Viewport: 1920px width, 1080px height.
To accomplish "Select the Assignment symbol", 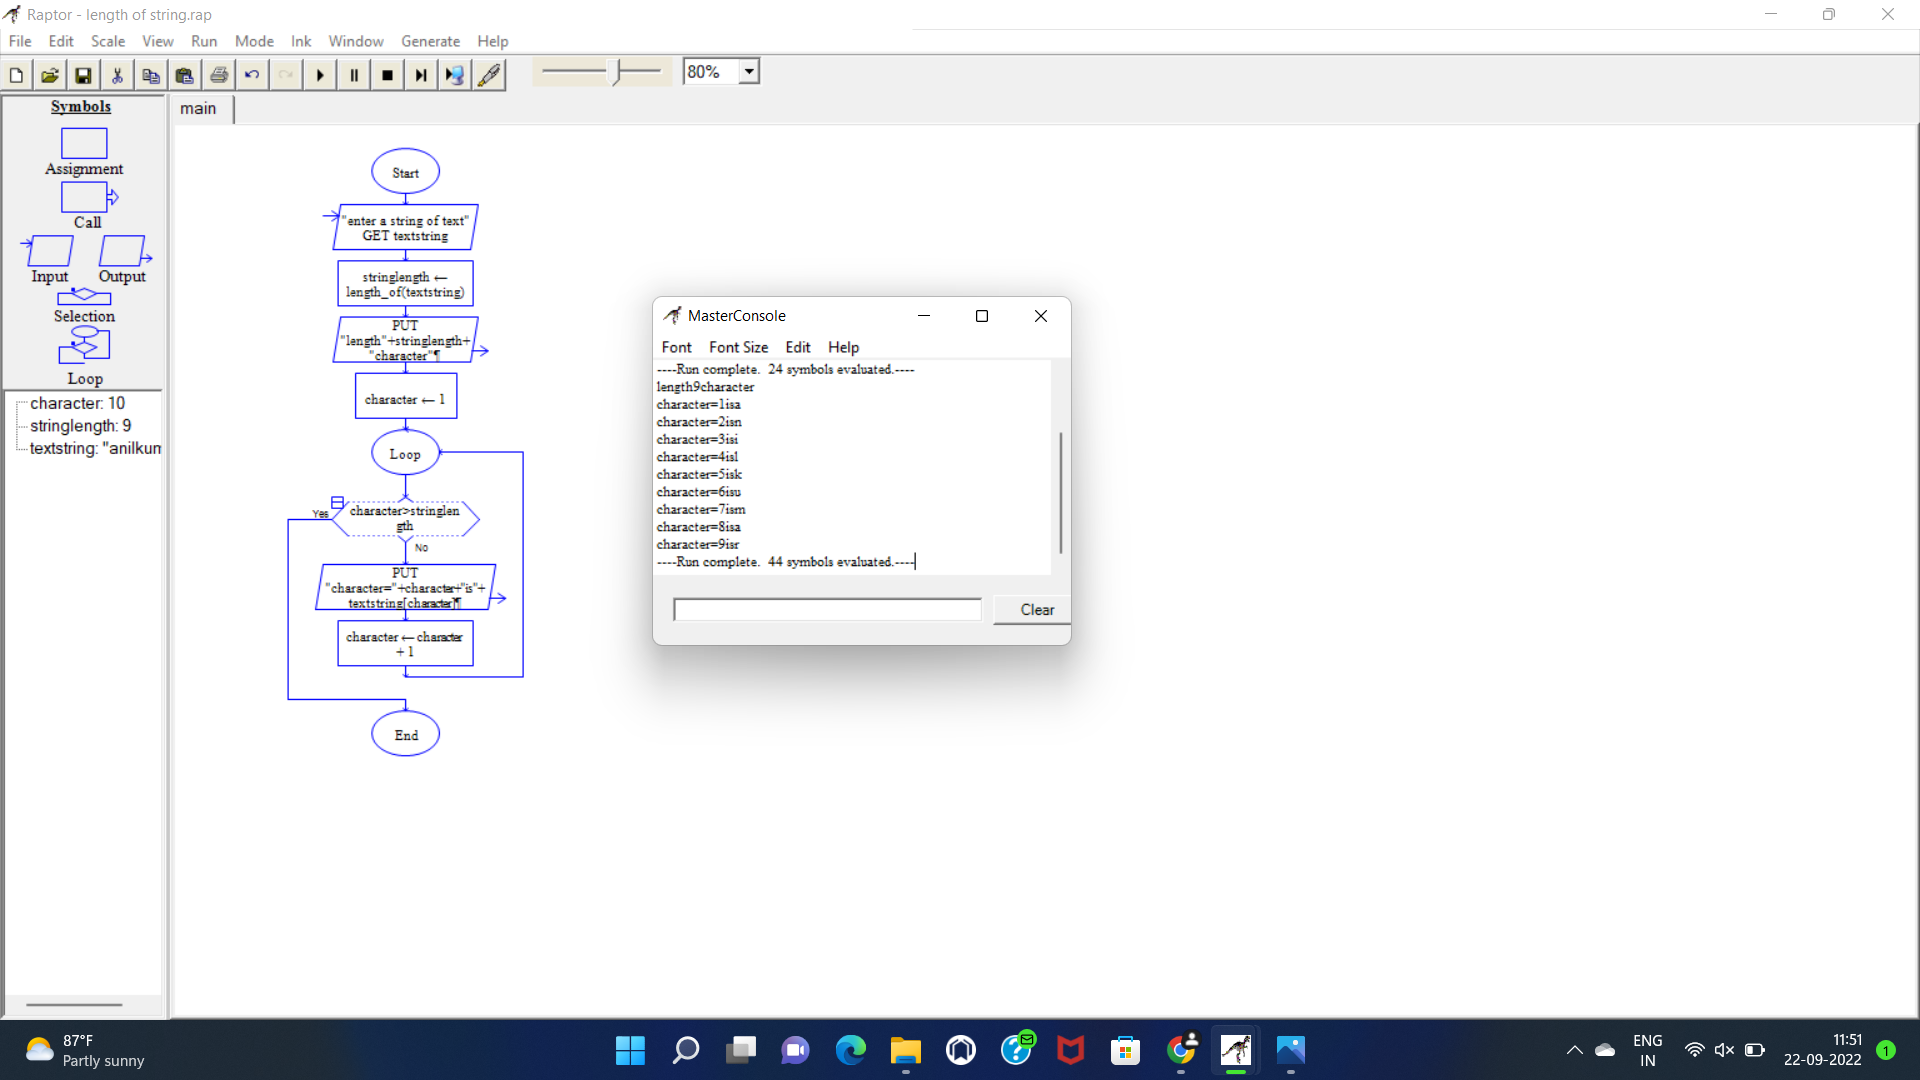I will [x=82, y=144].
